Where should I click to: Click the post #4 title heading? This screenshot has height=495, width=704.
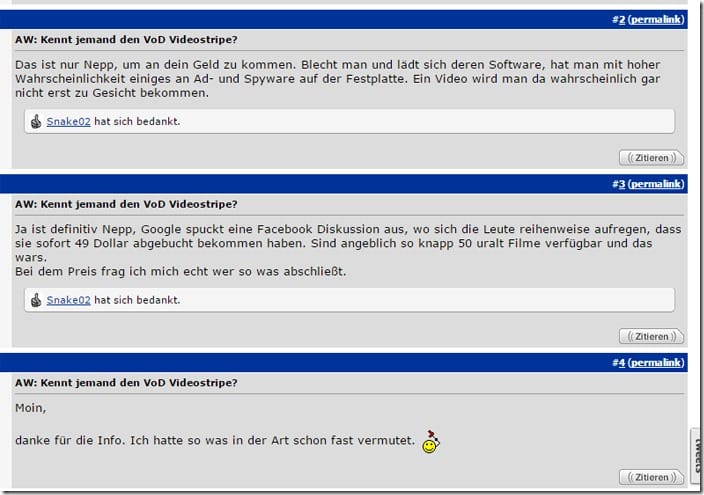pos(126,383)
